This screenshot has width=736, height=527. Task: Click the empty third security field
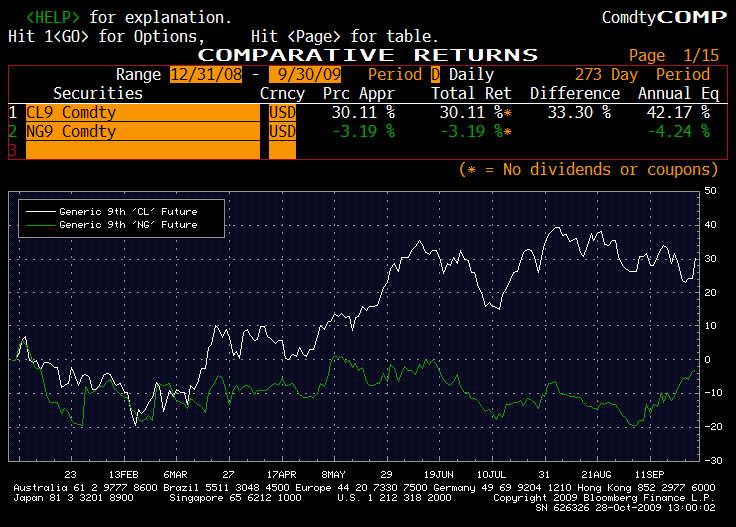pos(143,150)
